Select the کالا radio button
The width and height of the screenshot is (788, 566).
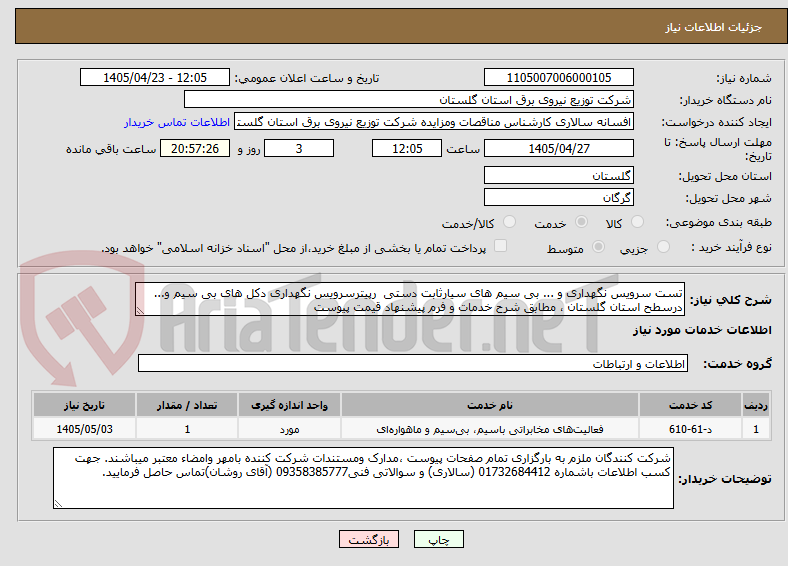[x=637, y=222]
